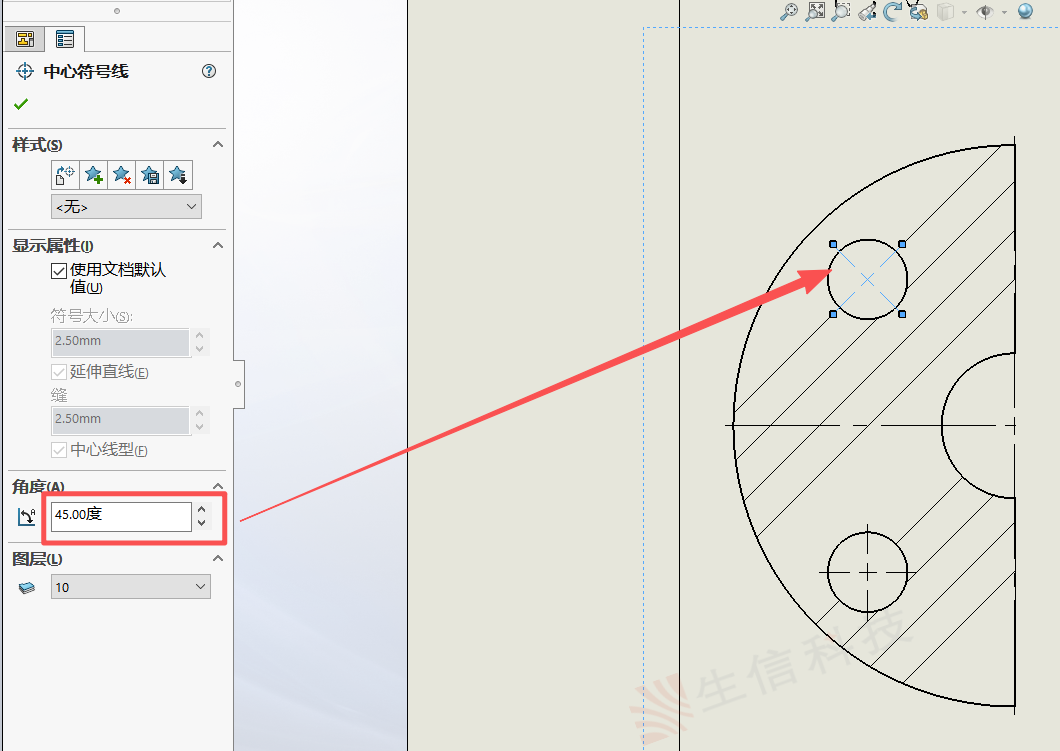The image size is (1060, 751).
Task: Confirm with the green checkmark
Action: point(21,104)
